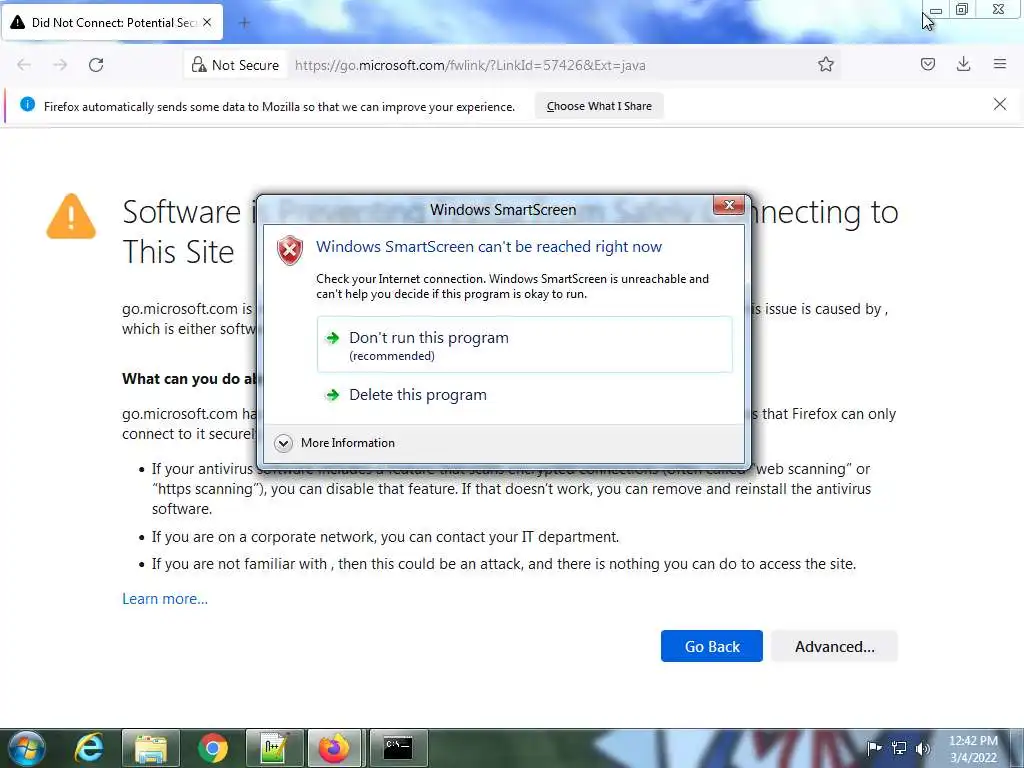
Task: Open the Firefox hamburger menu
Action: (x=1000, y=64)
